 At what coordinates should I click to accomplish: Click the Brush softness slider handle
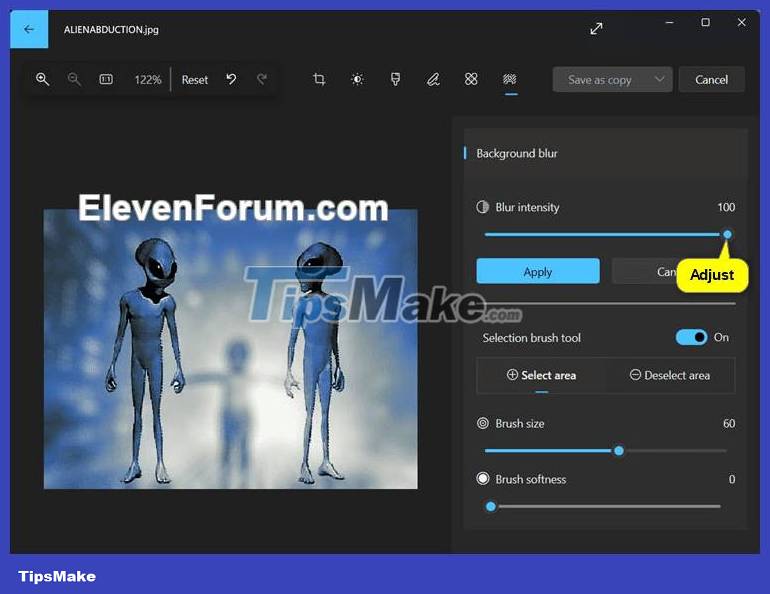pos(491,507)
